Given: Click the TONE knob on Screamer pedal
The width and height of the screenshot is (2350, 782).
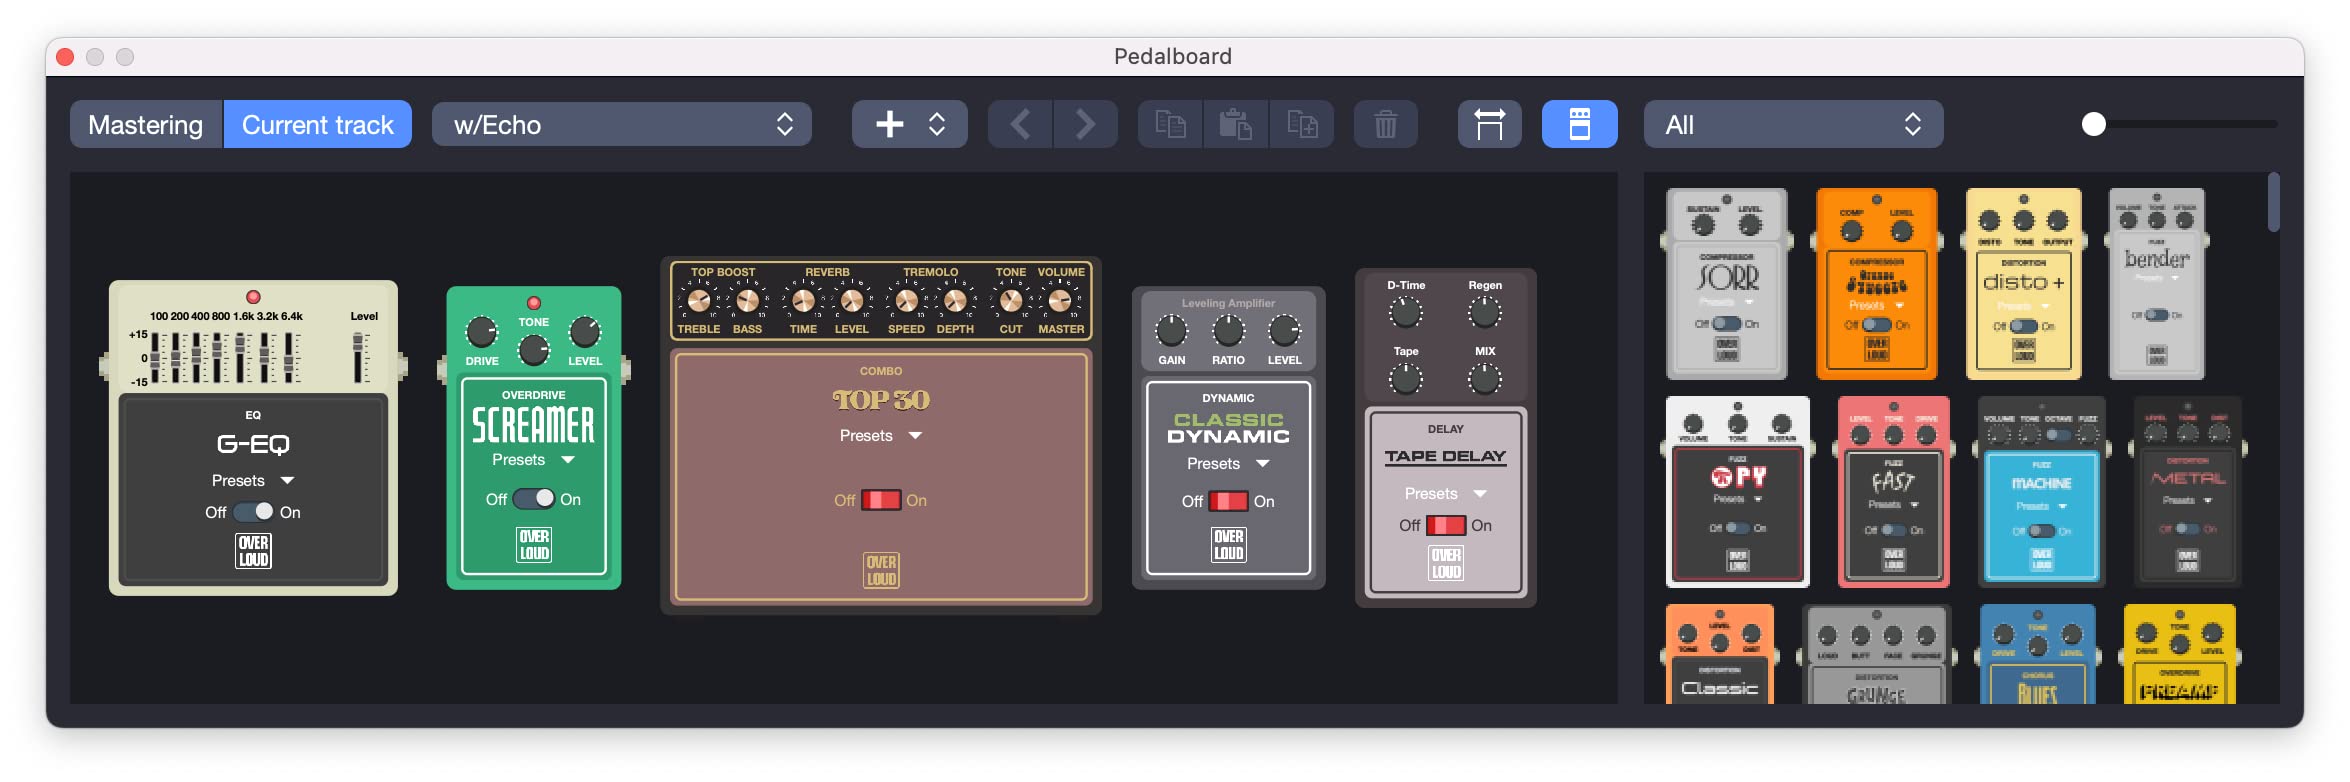Looking at the screenshot, I should [534, 350].
